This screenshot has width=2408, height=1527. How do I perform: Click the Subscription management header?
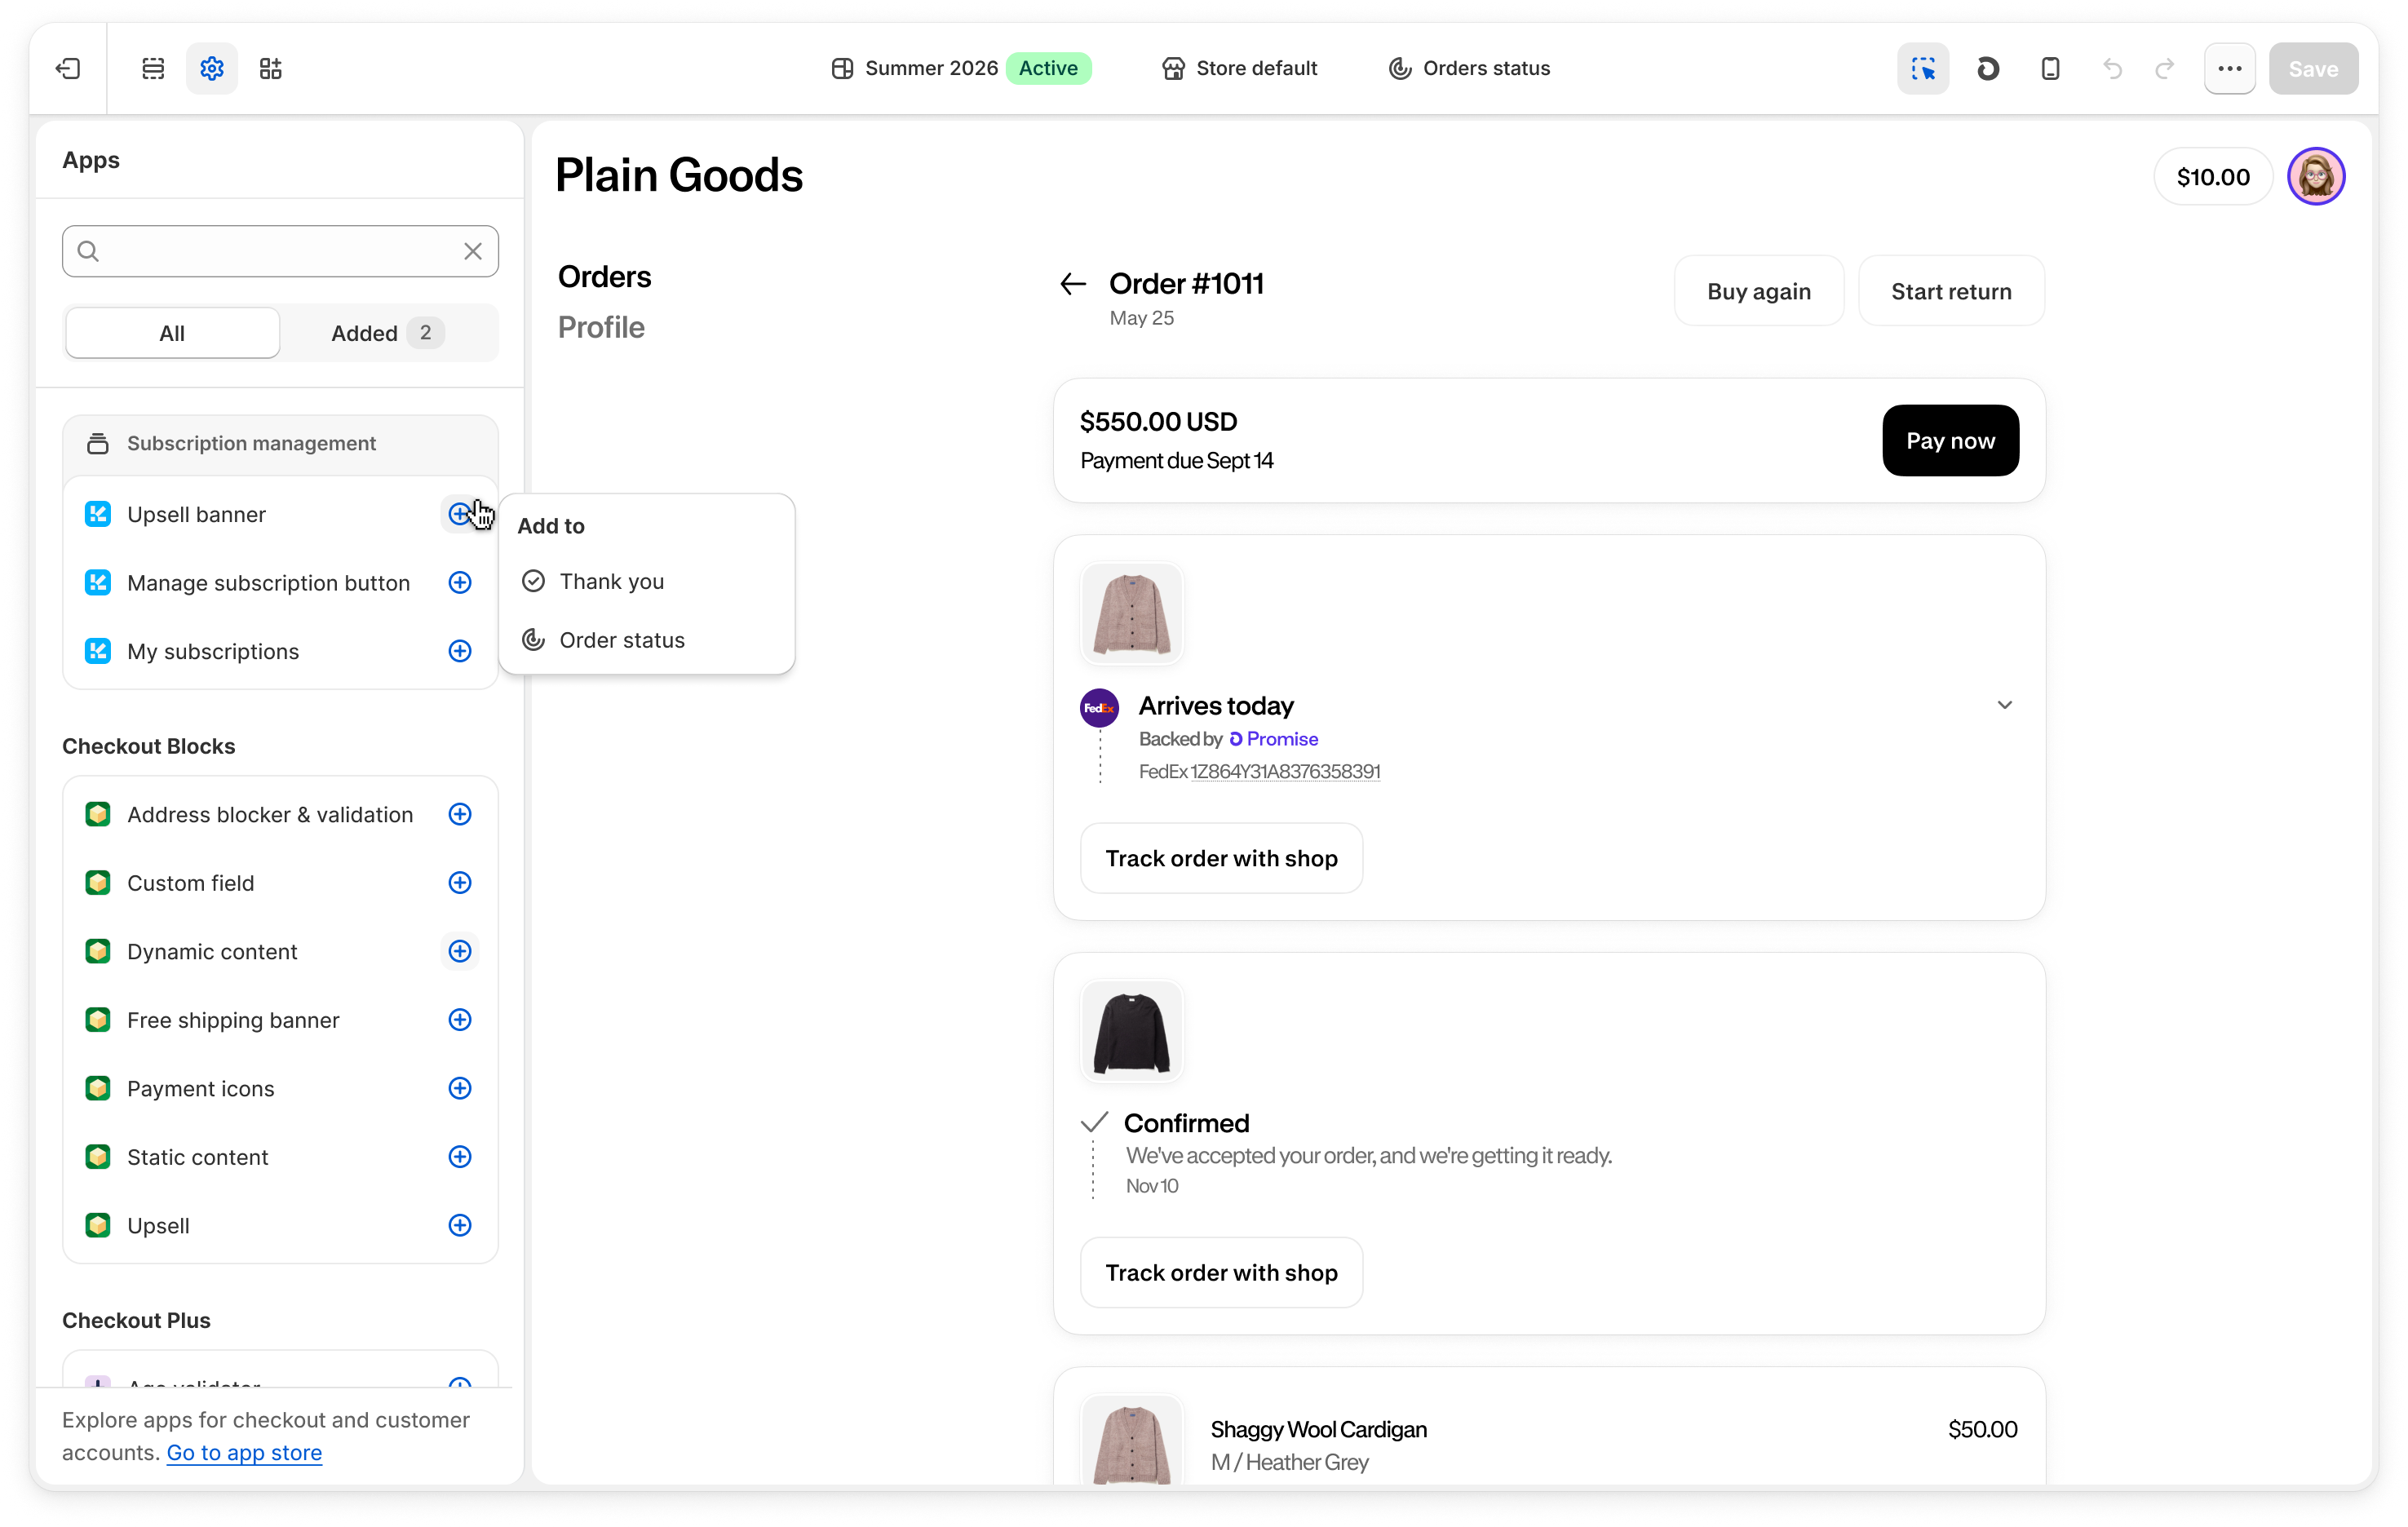point(280,443)
